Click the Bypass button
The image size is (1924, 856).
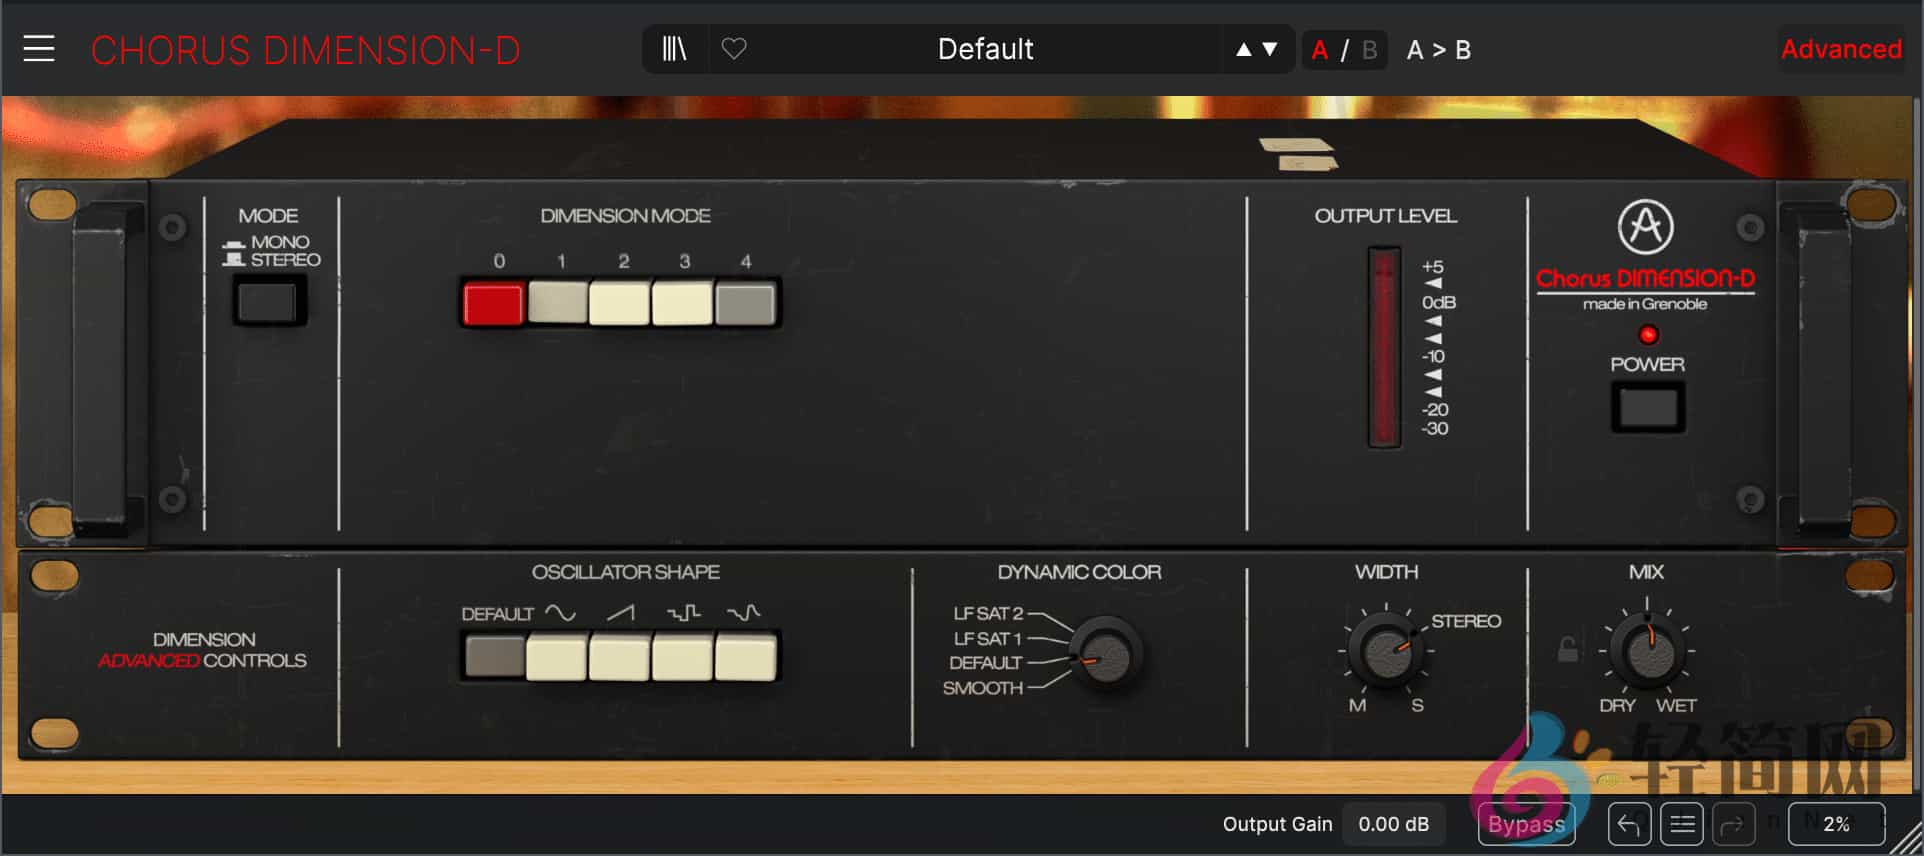[1526, 824]
